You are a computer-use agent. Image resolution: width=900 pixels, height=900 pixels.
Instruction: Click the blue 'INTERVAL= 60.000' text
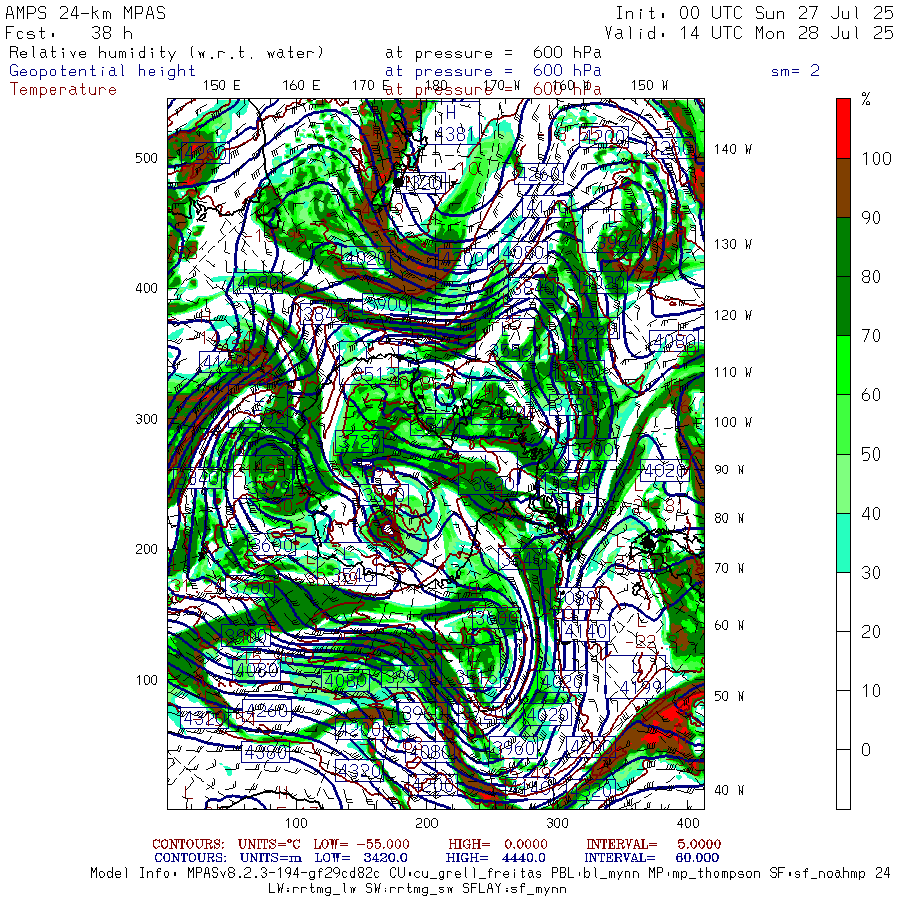click(x=651, y=858)
